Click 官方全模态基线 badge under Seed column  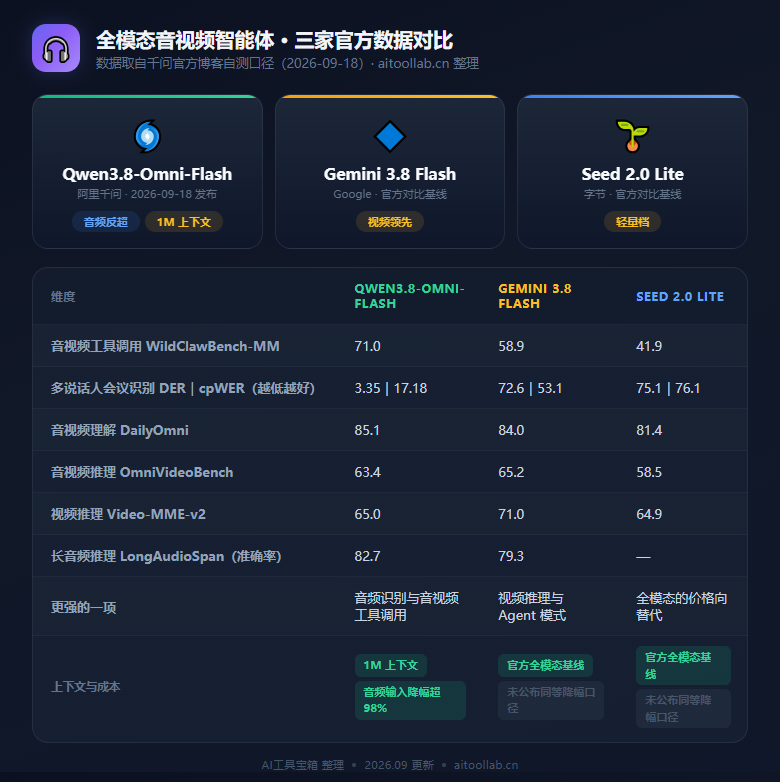point(683,665)
